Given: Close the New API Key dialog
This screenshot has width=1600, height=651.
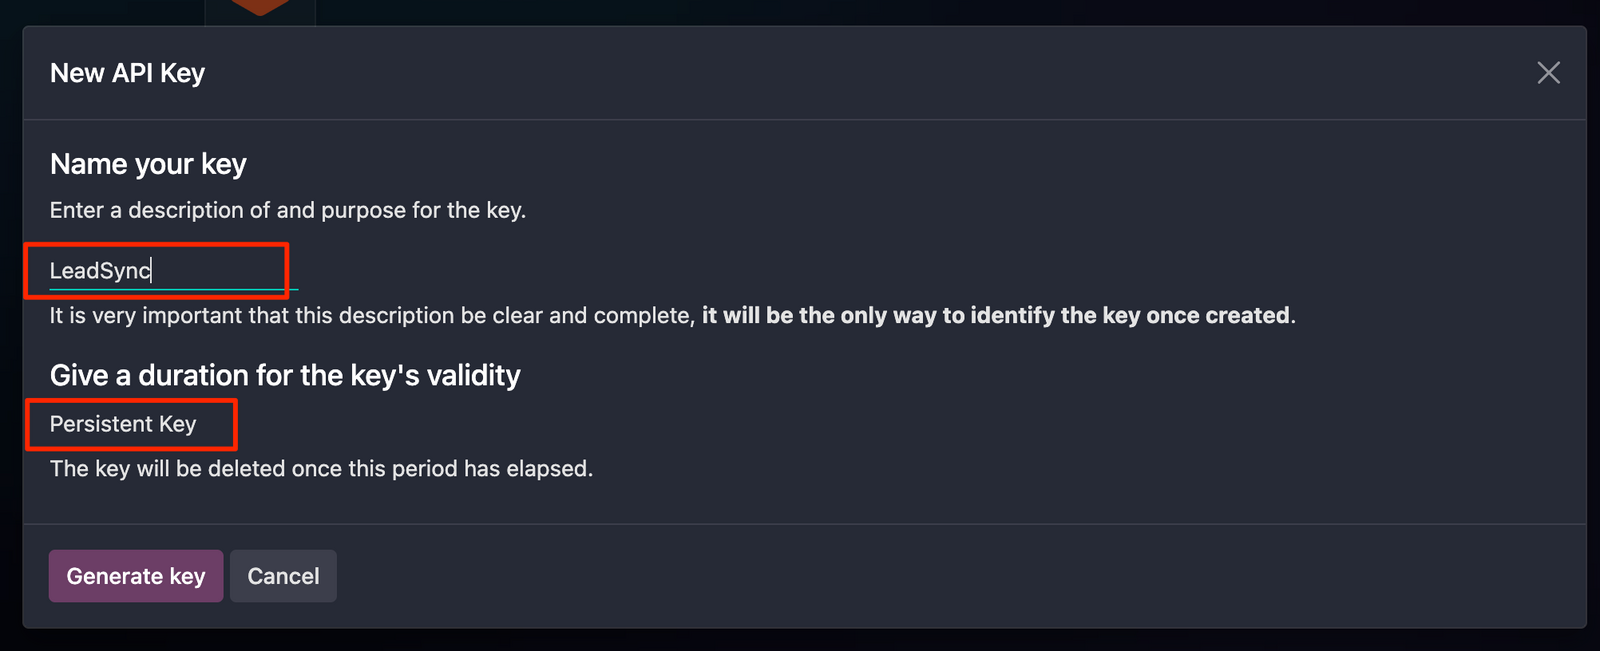Looking at the screenshot, I should 1548,73.
